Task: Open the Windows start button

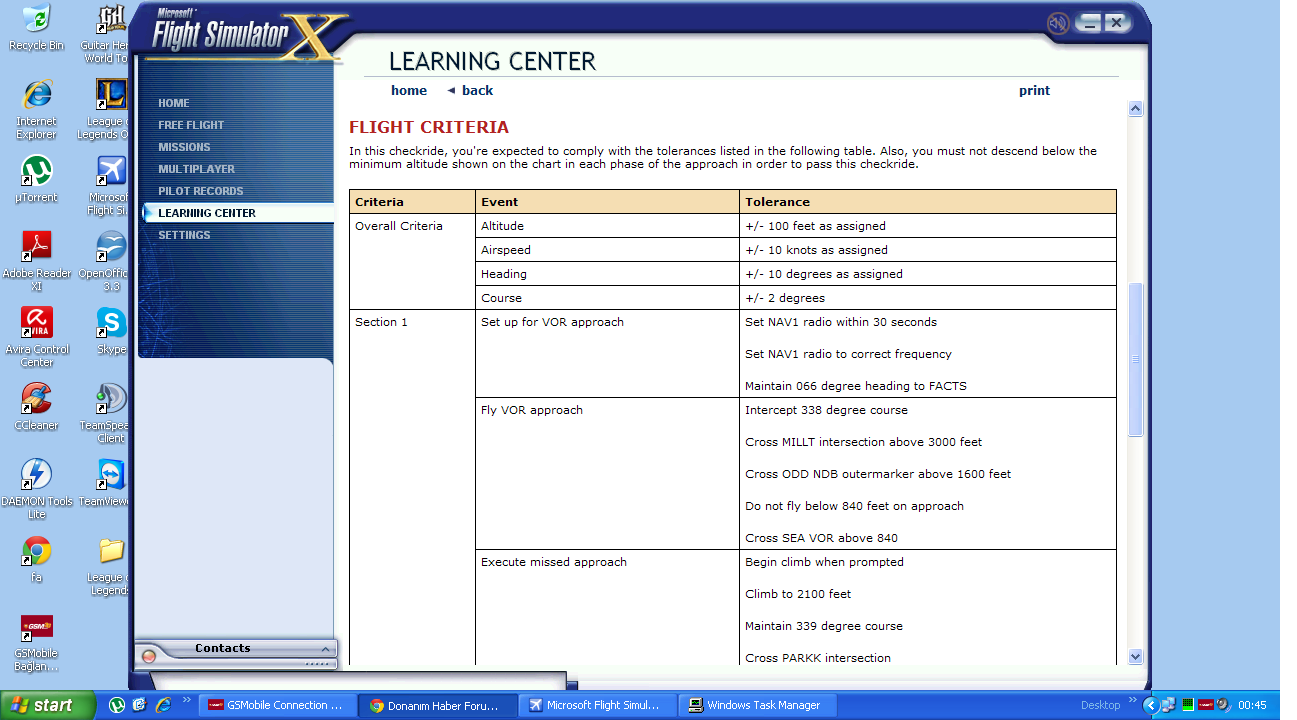Action: point(48,705)
